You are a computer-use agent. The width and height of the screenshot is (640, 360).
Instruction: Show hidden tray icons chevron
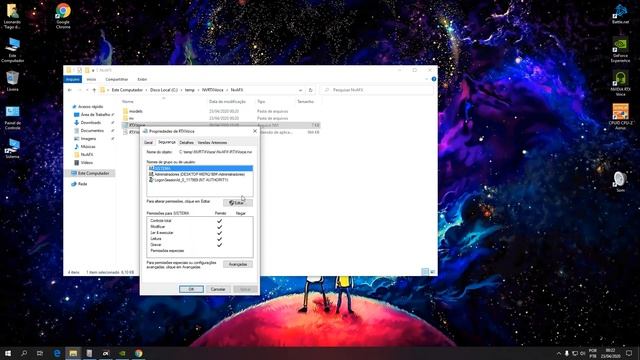[x=559, y=353]
